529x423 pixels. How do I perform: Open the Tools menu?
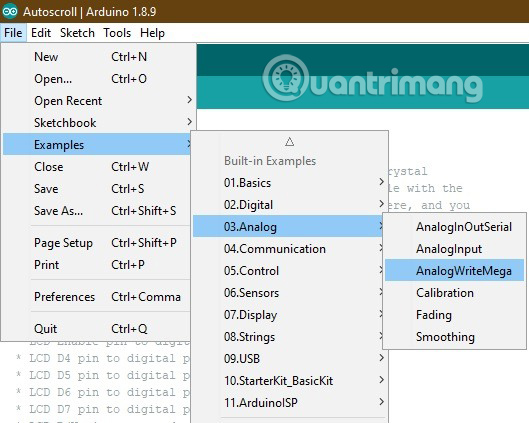tap(117, 33)
